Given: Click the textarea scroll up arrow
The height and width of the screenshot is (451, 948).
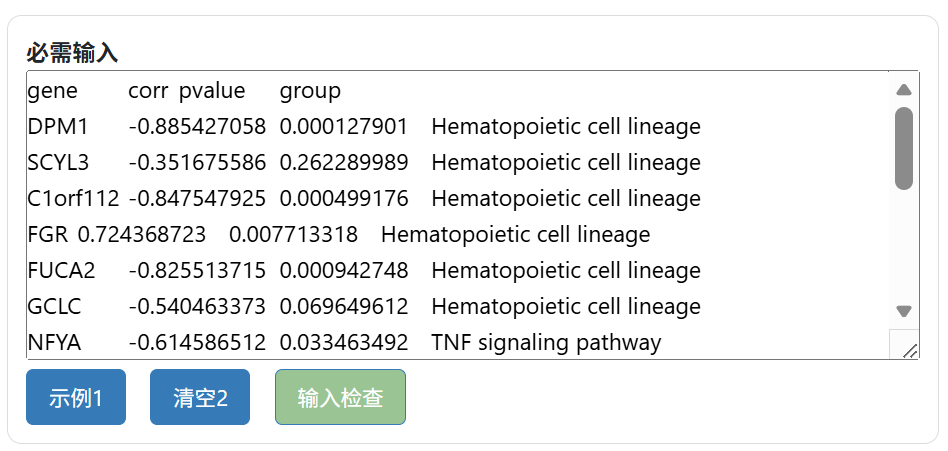Looking at the screenshot, I should (904, 90).
